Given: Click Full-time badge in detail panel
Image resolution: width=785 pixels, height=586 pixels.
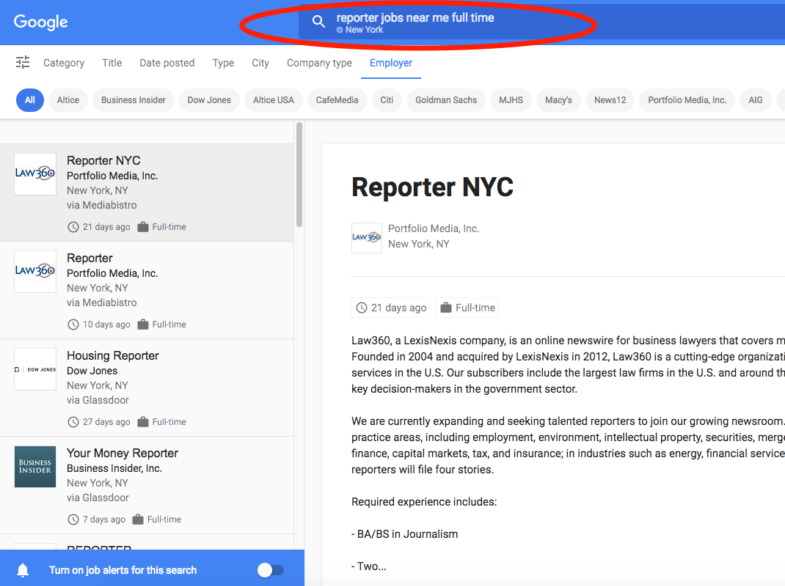Looking at the screenshot, I should click(x=468, y=308).
